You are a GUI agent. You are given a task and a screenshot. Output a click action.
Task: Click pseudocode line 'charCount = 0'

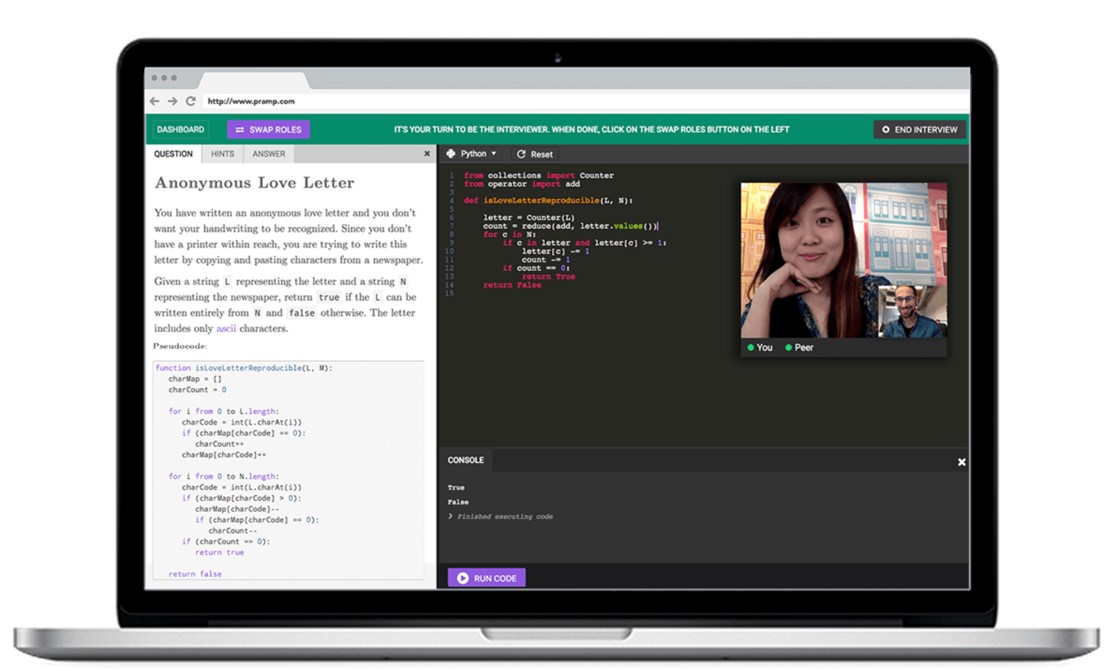[197, 390]
